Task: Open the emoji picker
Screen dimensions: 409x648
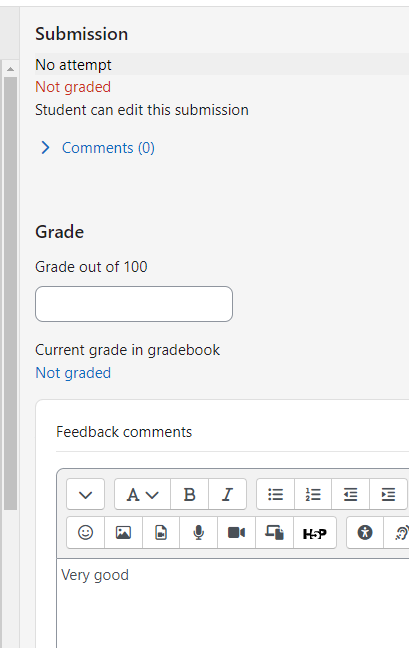Action: (86, 533)
